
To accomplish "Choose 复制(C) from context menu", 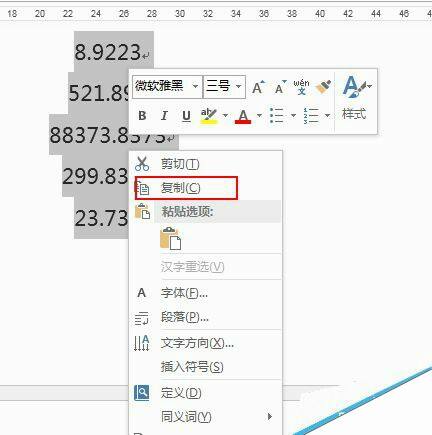I will tap(205, 188).
